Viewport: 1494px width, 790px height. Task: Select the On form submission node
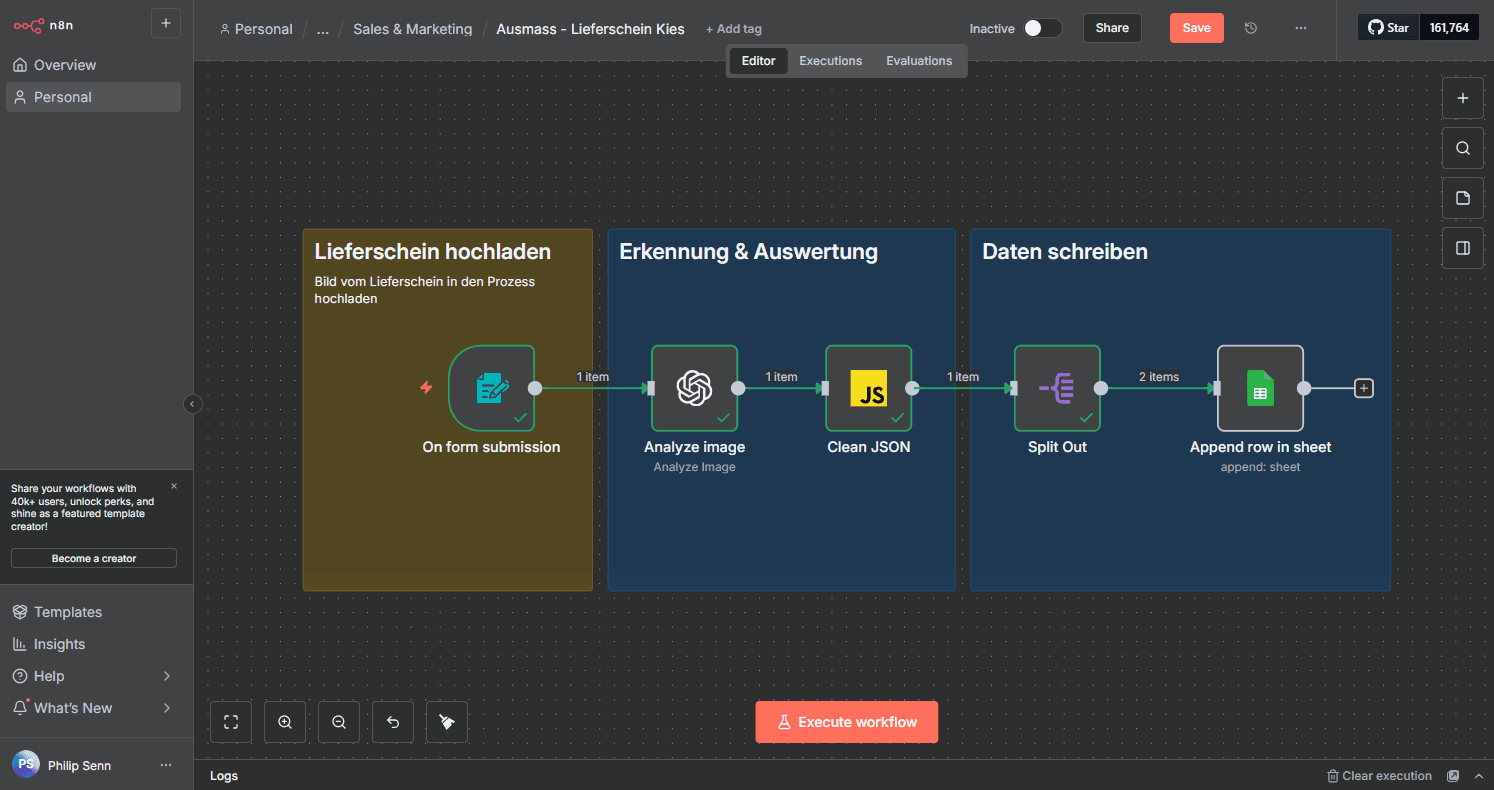click(x=491, y=388)
